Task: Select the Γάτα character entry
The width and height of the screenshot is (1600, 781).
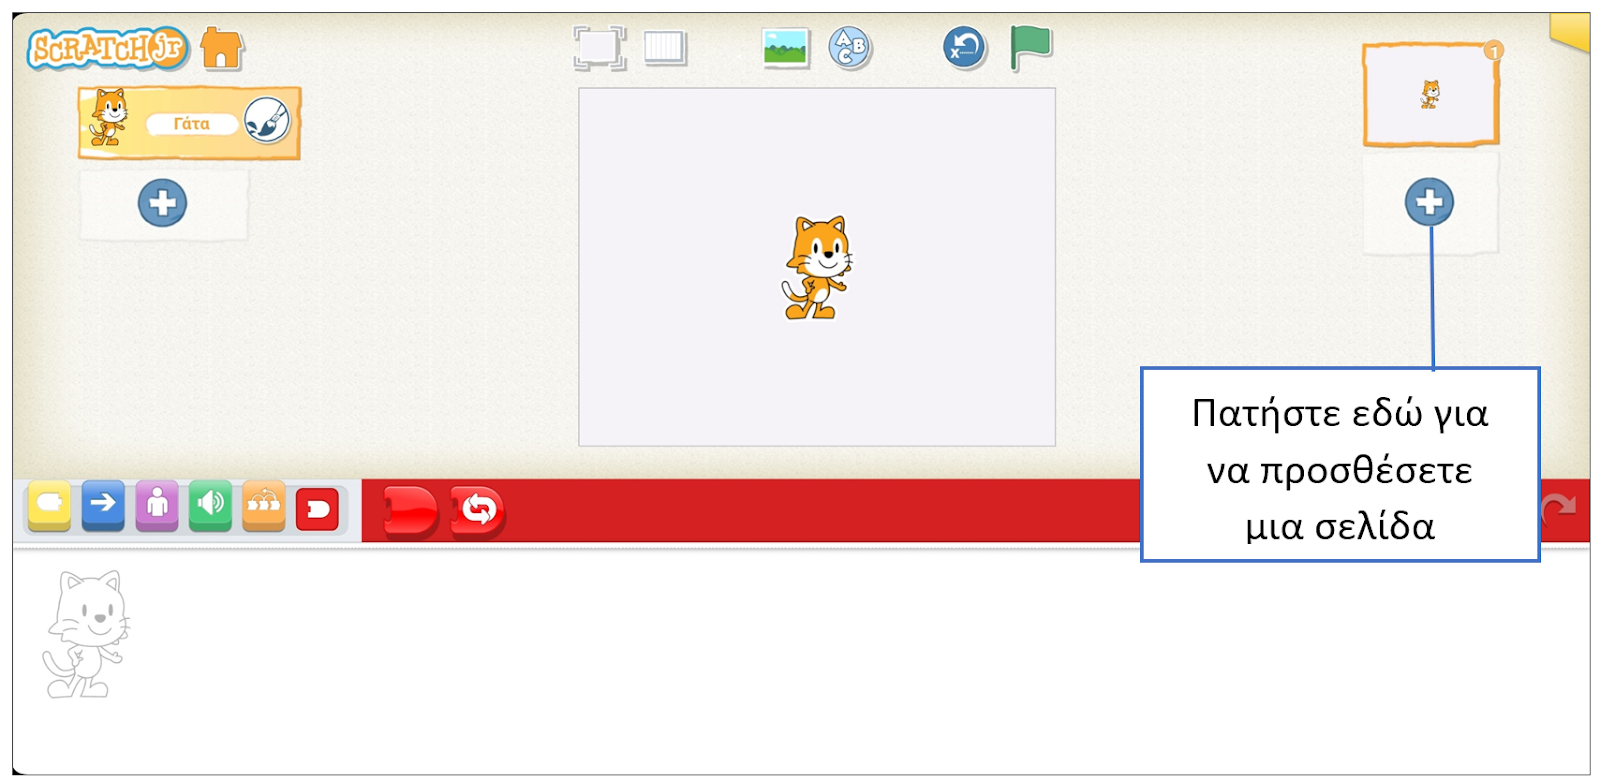Action: (x=190, y=123)
